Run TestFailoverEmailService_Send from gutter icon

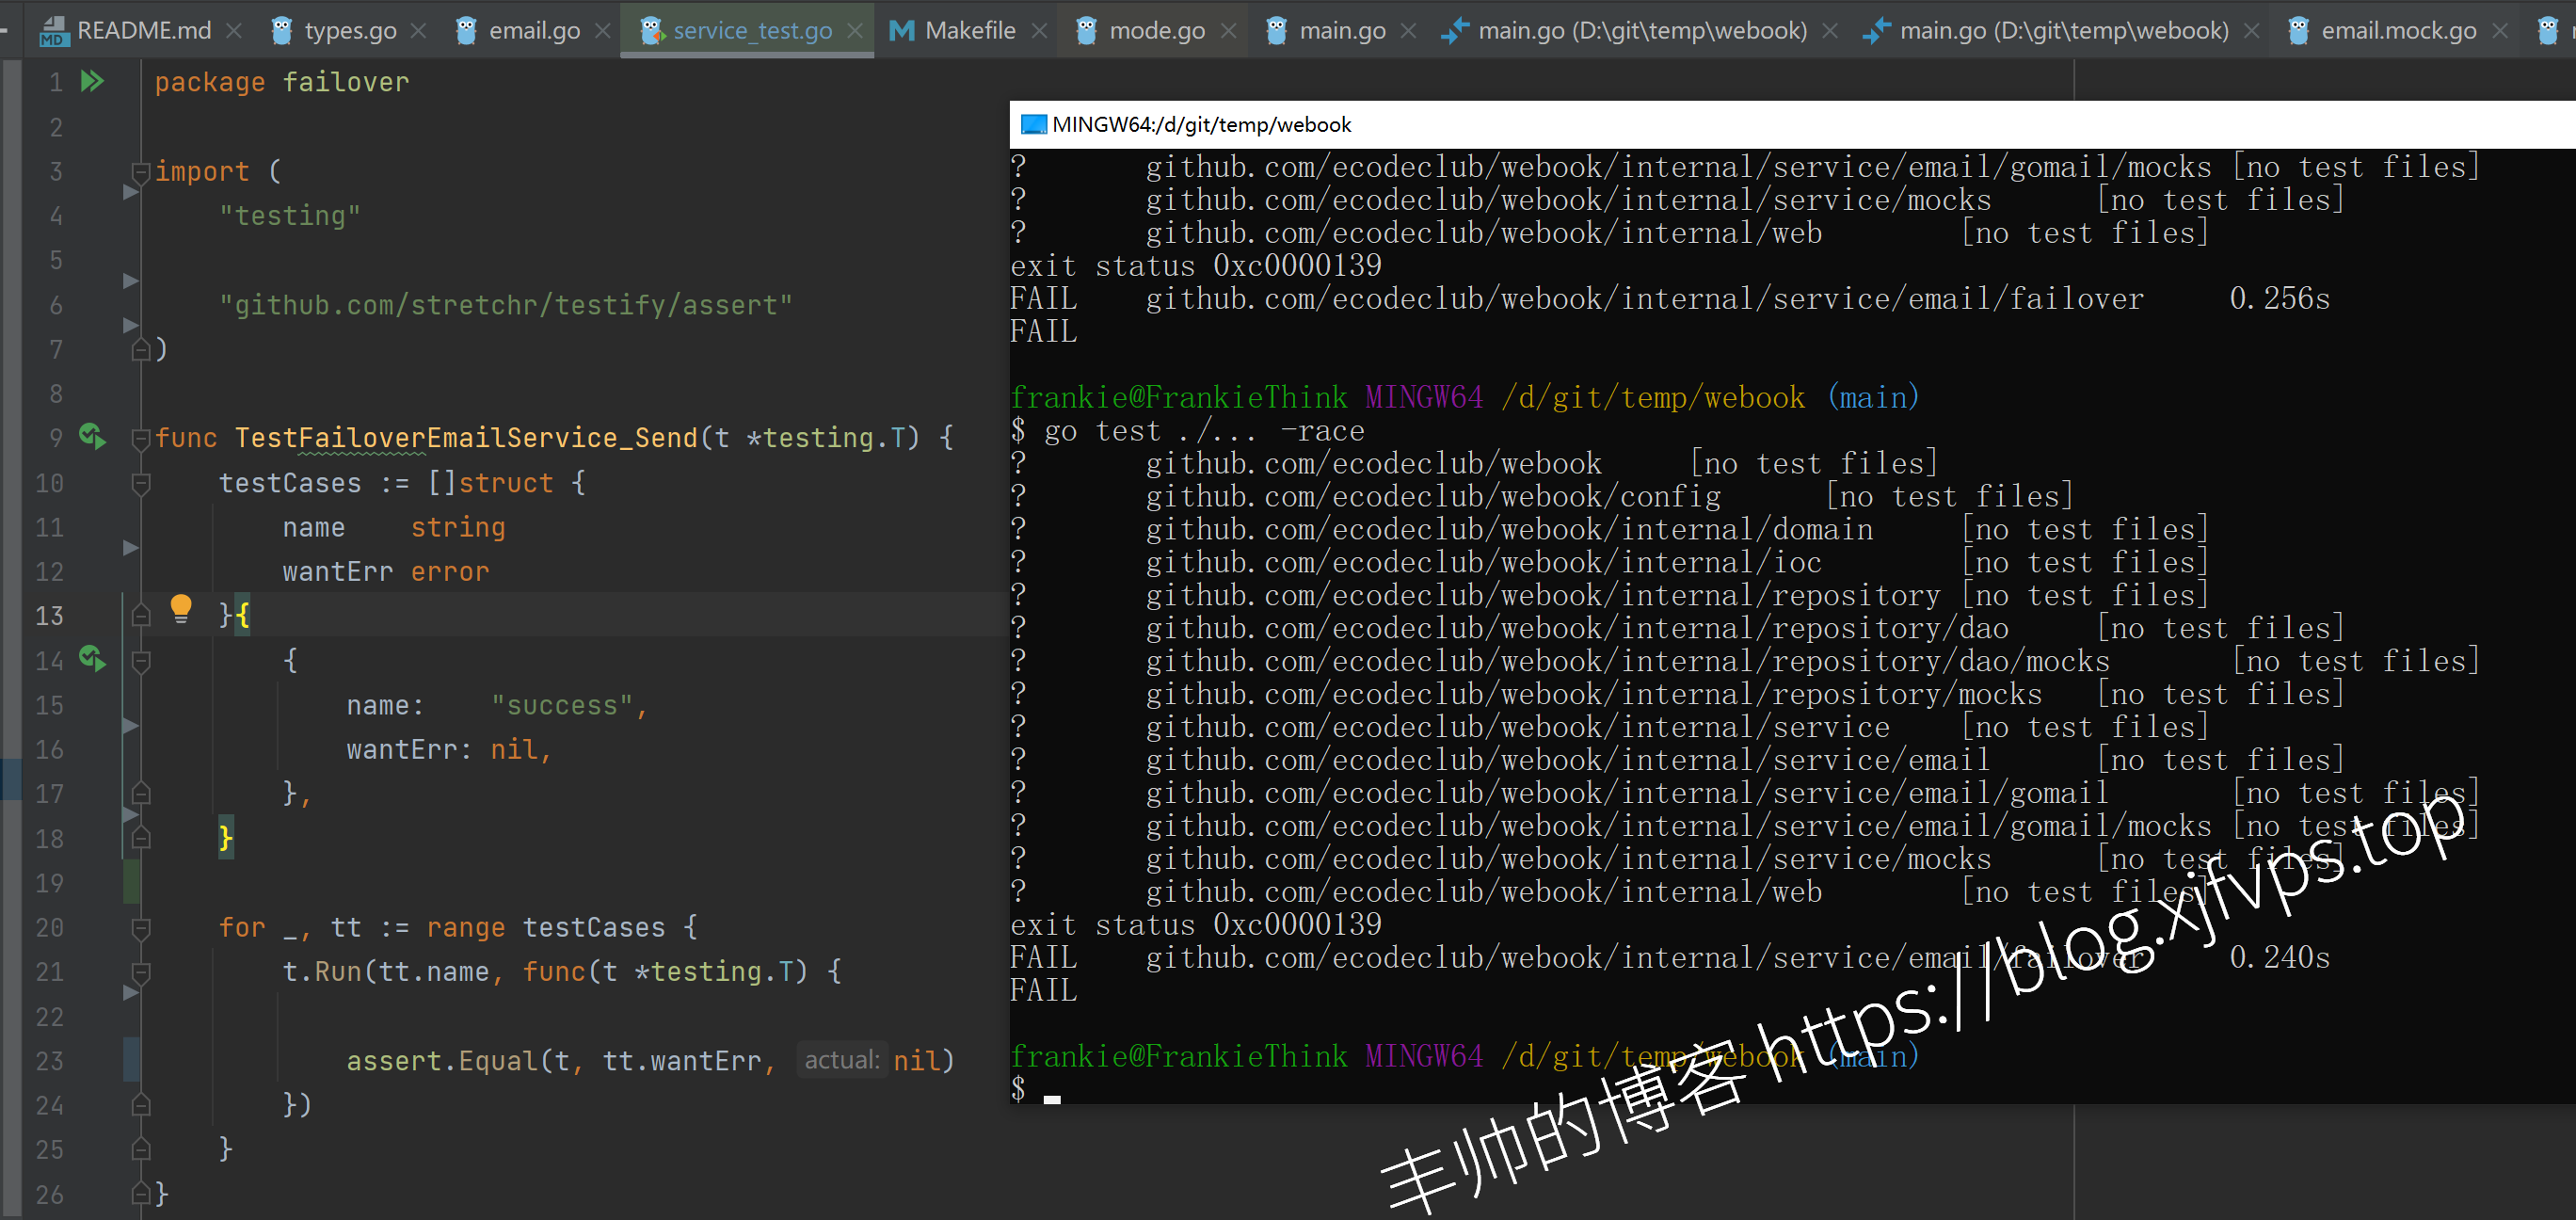92,436
